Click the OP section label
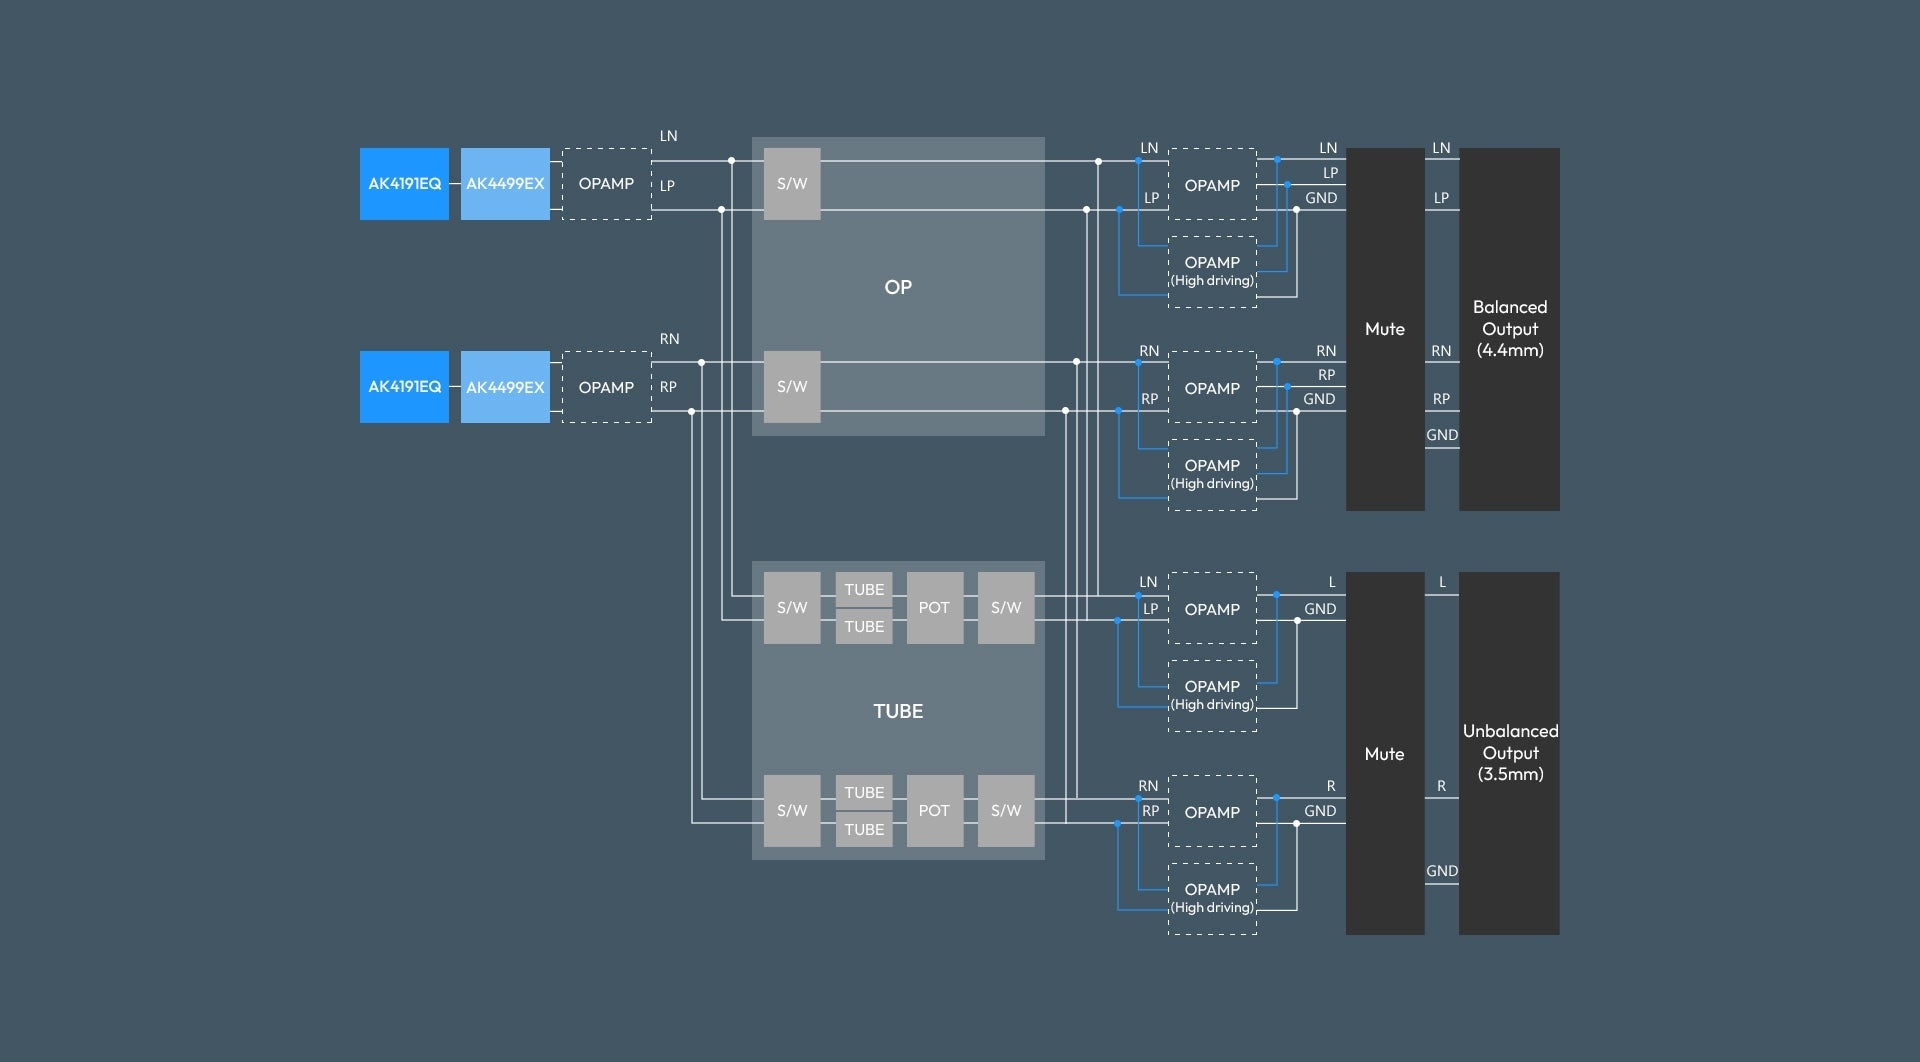Image resolution: width=1920 pixels, height=1062 pixels. (898, 287)
